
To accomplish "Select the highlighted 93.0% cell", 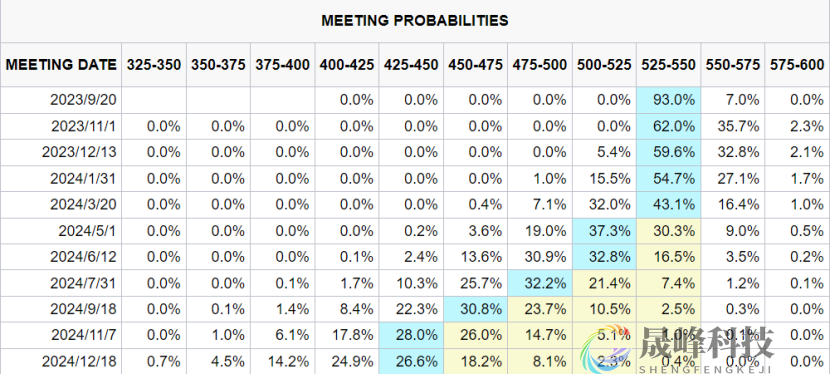I will [669, 100].
